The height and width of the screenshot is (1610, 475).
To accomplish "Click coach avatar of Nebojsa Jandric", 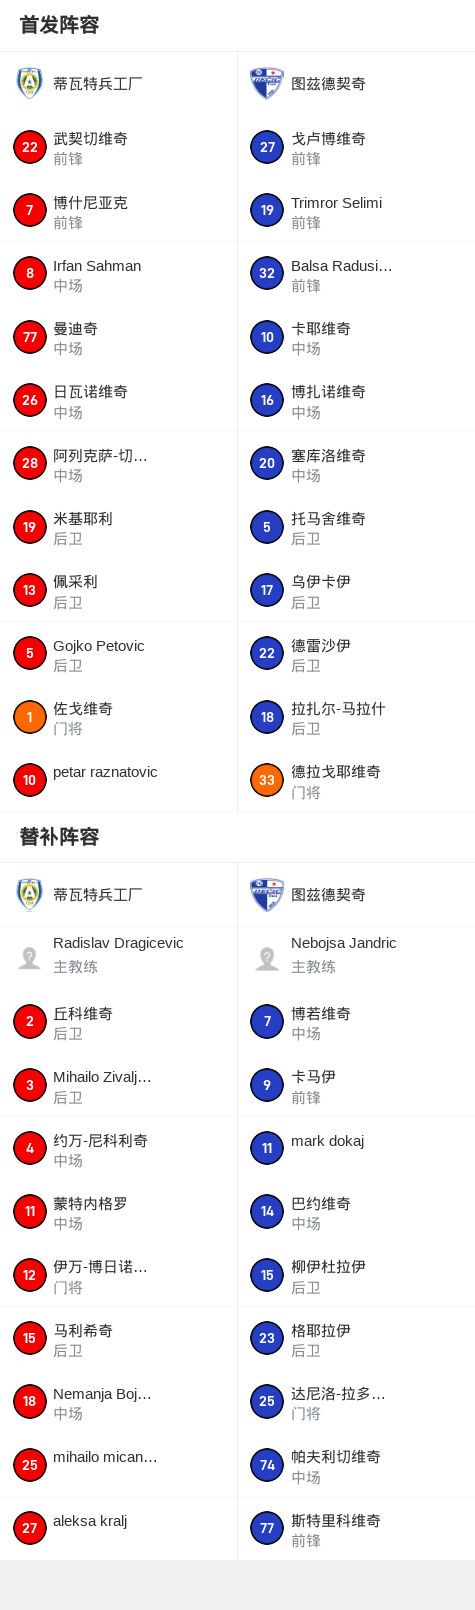I will pos(267,958).
